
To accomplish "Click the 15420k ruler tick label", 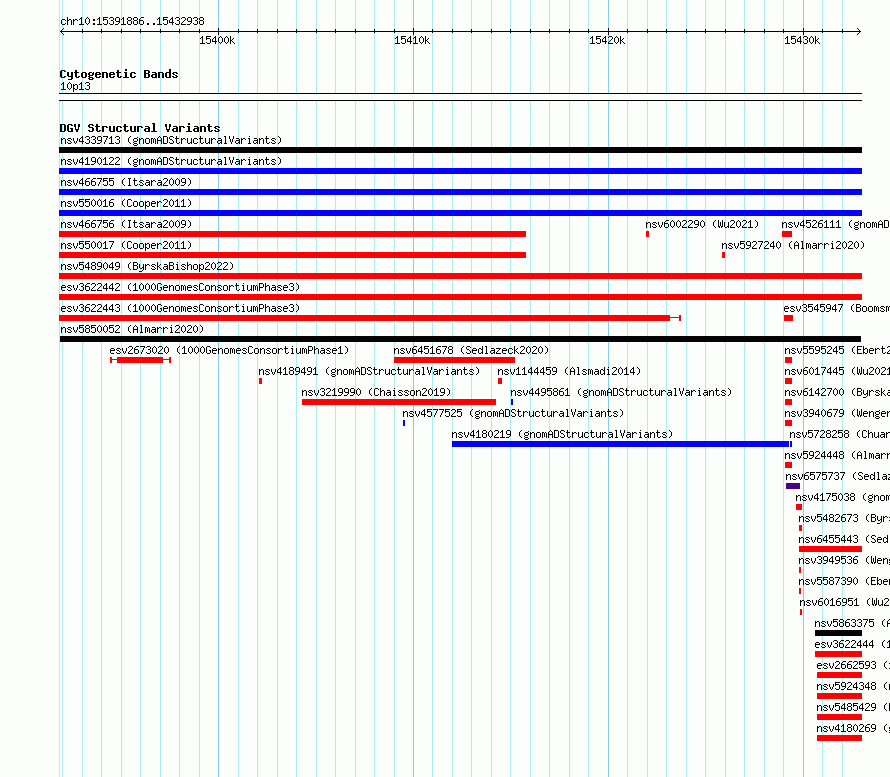I will 607,40.
